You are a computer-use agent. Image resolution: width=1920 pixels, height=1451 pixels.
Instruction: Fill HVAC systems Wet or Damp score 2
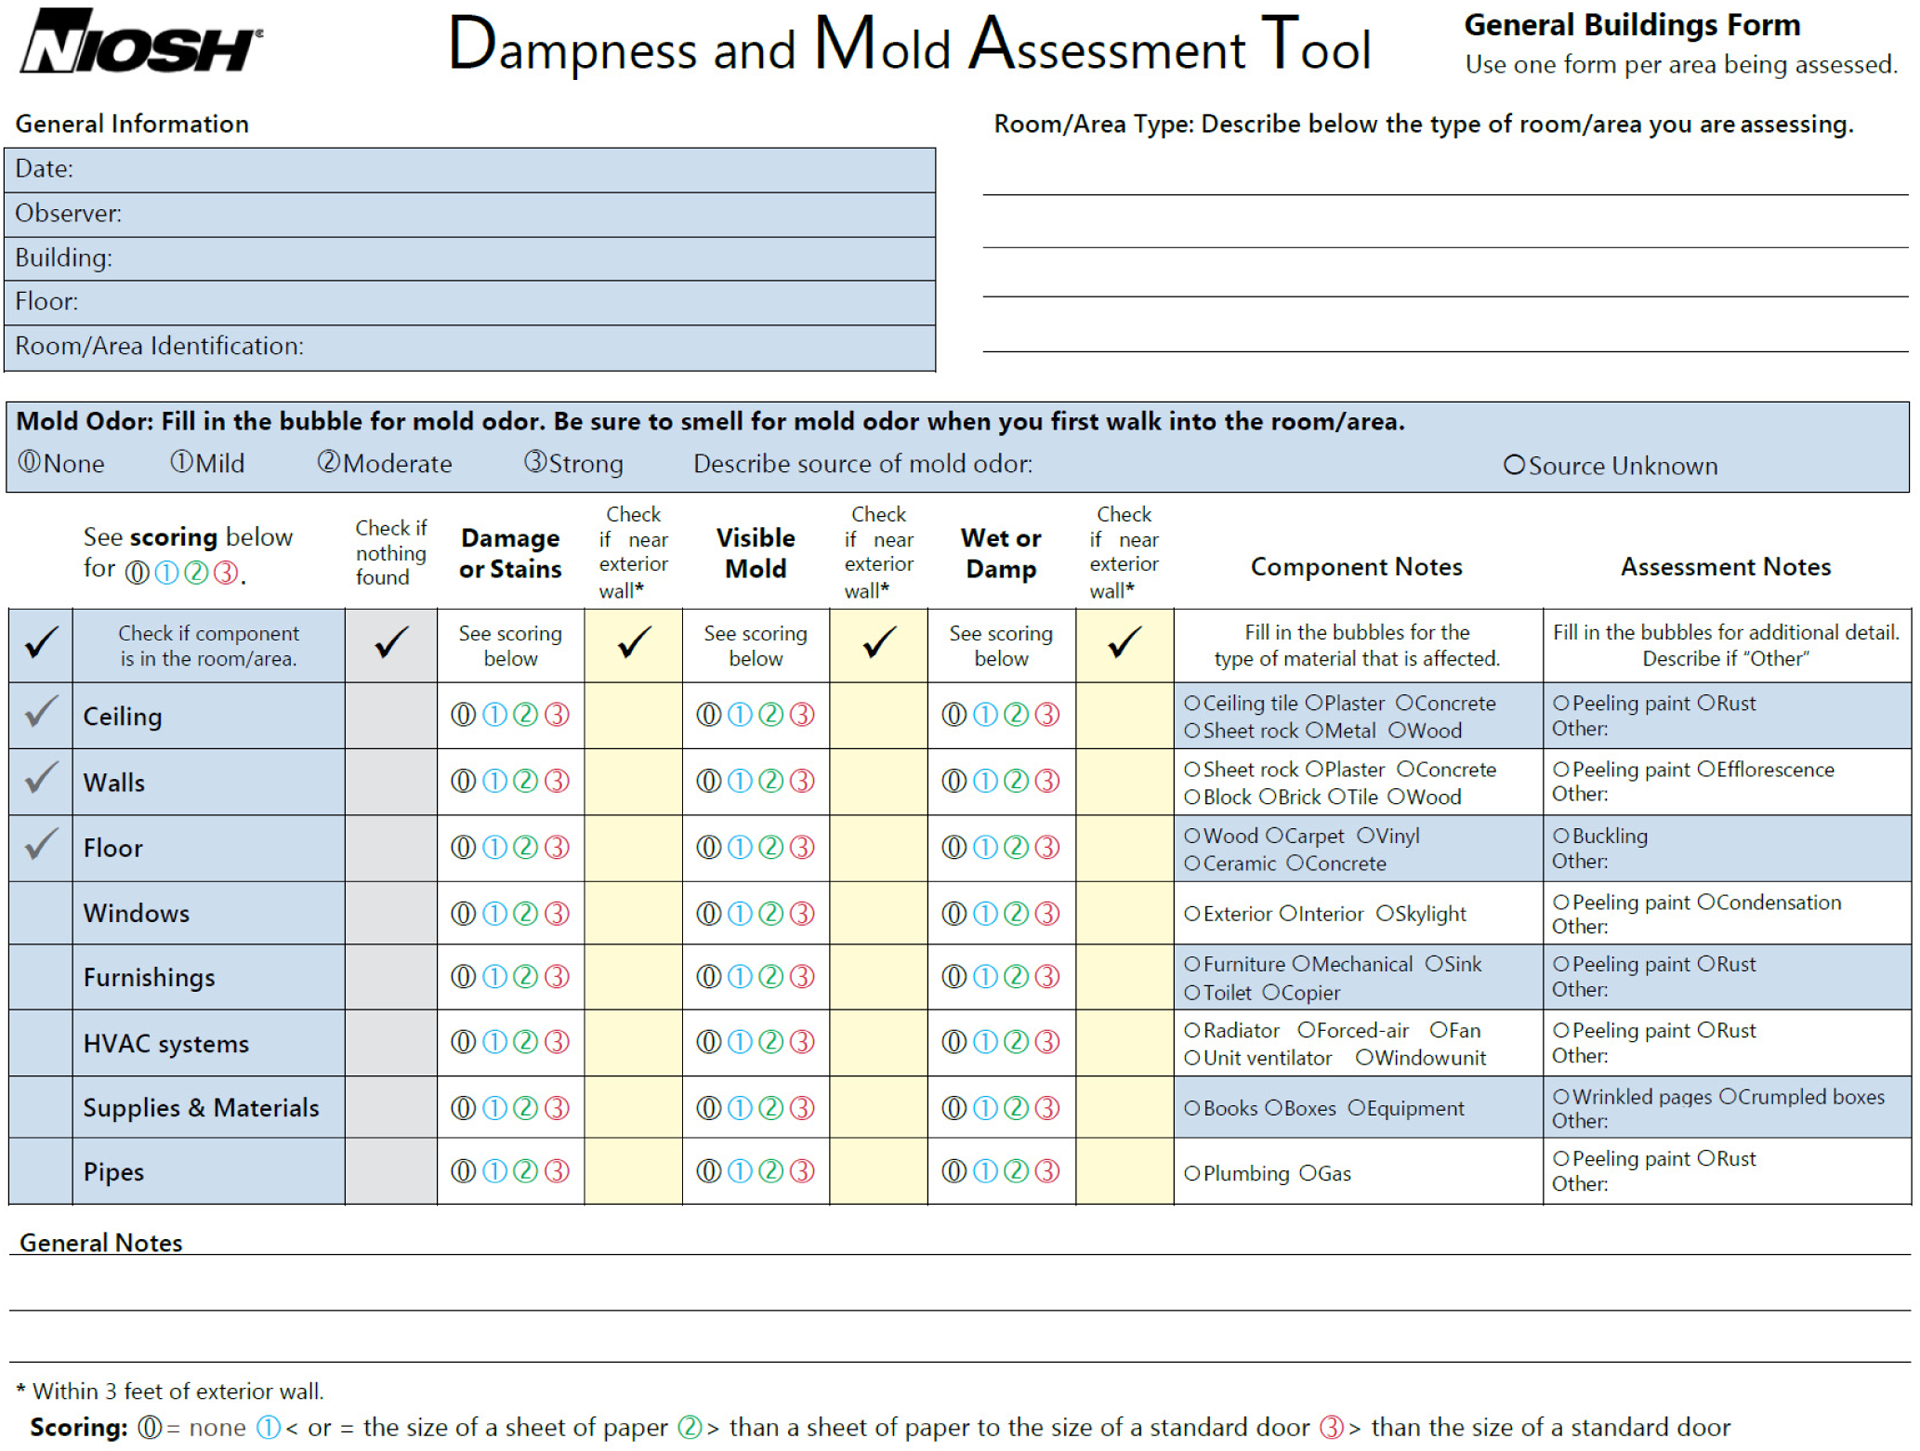[x=1016, y=1042]
